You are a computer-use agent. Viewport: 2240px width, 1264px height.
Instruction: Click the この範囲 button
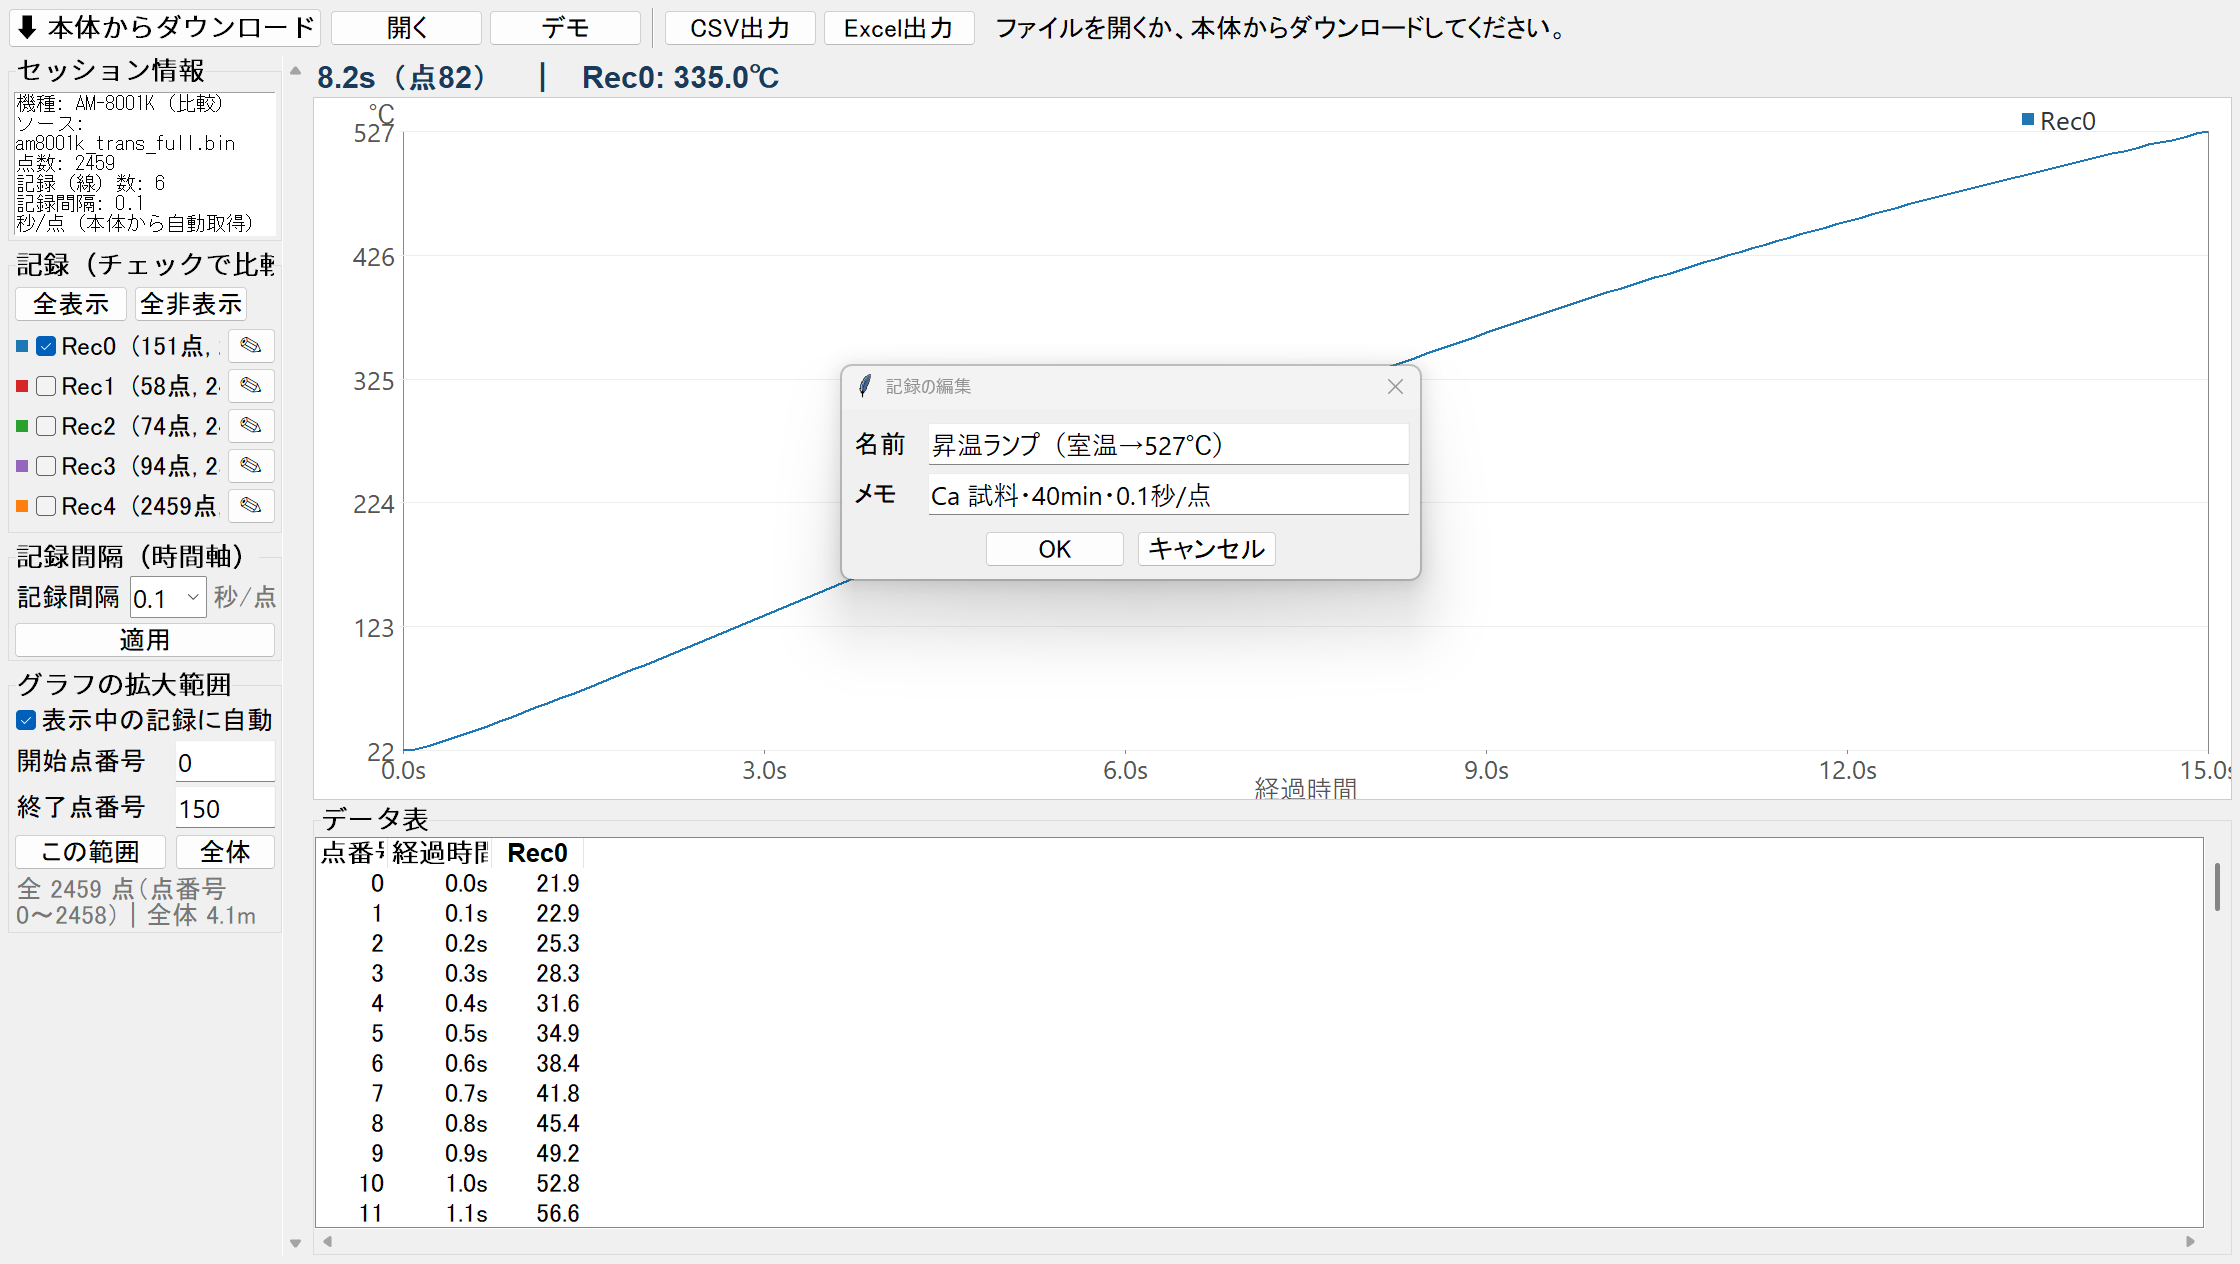(91, 852)
